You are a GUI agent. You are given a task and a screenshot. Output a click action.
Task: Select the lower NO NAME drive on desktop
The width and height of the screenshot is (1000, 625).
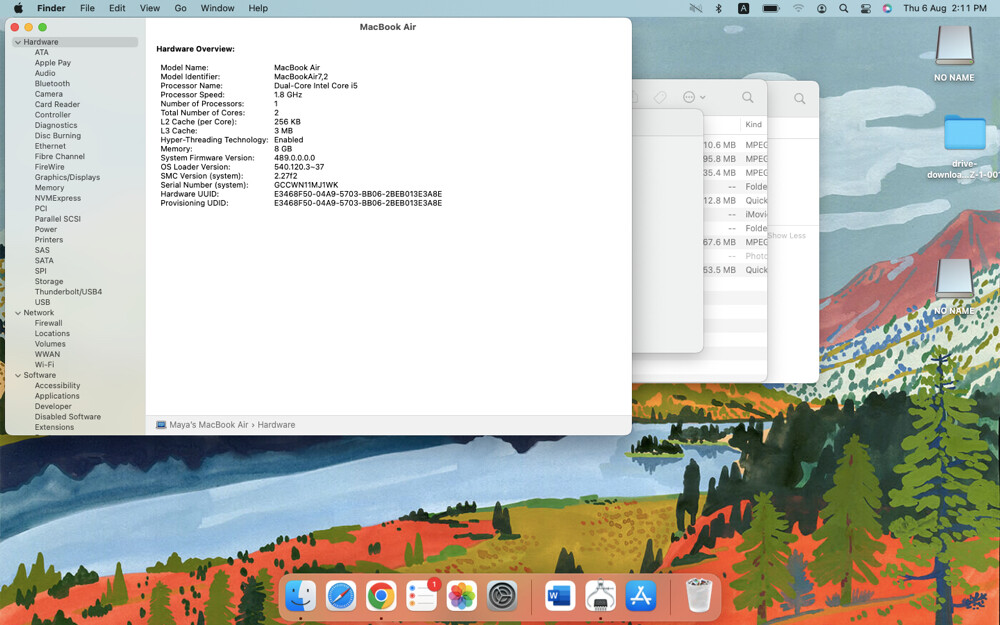coord(954,287)
